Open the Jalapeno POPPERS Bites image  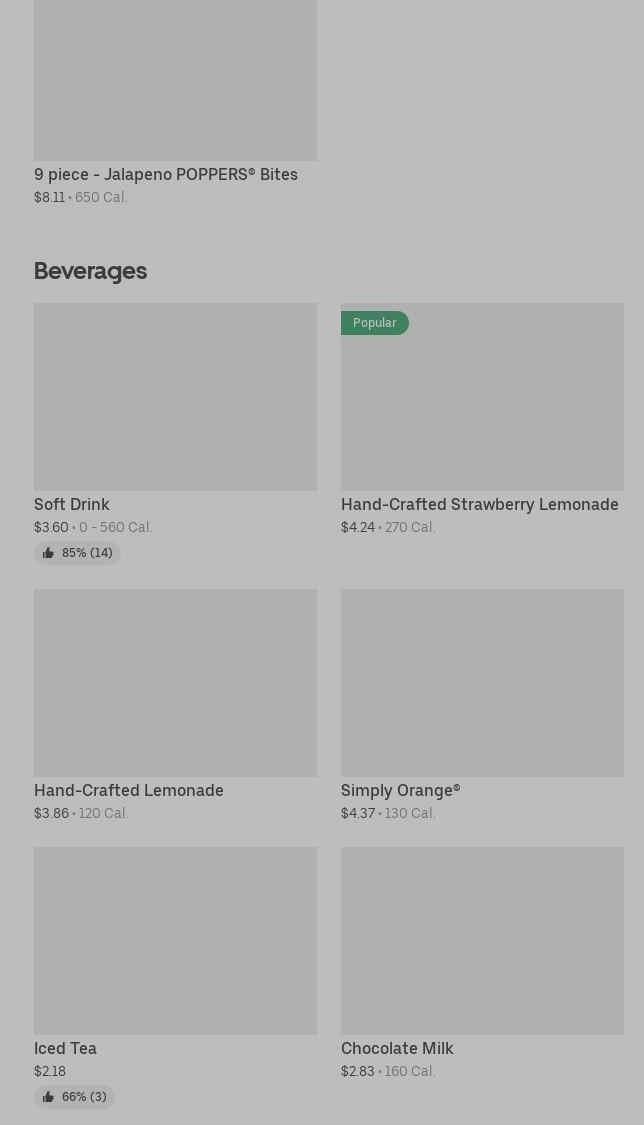[x=175, y=80]
